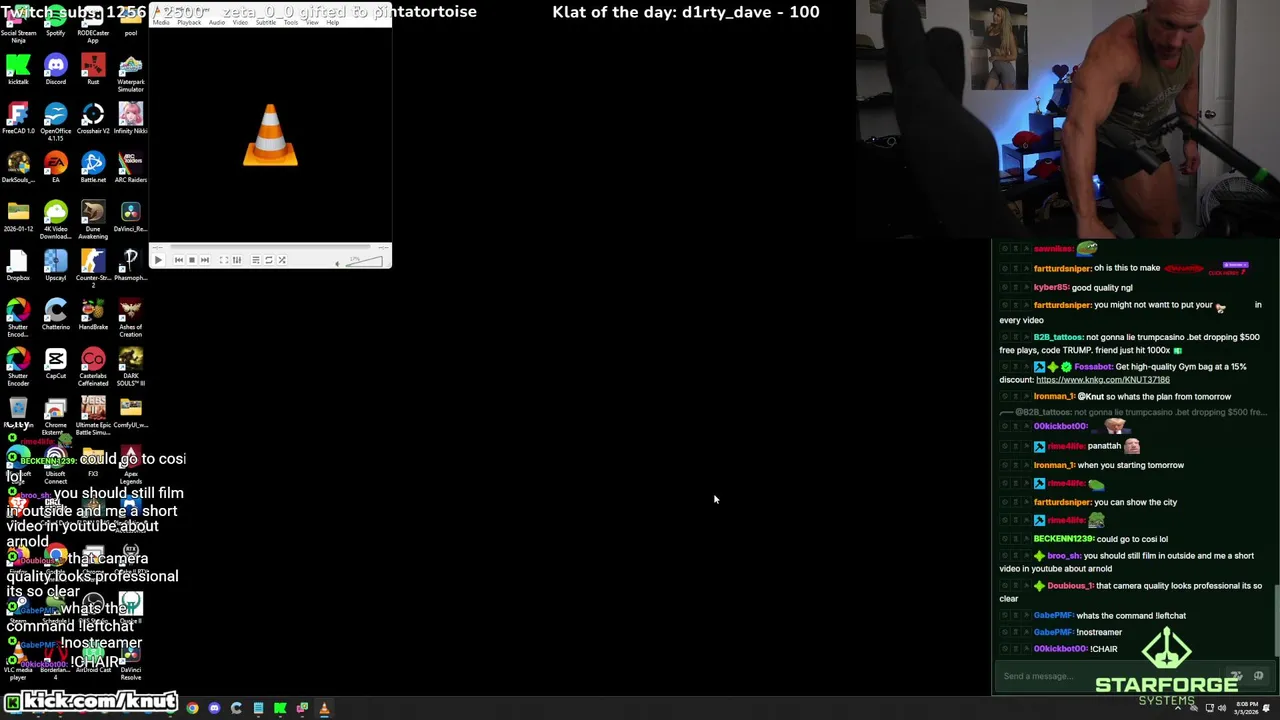Screen dimensions: 1280x720
Task: Open VLC extended settings button
Action: [x=237, y=260]
